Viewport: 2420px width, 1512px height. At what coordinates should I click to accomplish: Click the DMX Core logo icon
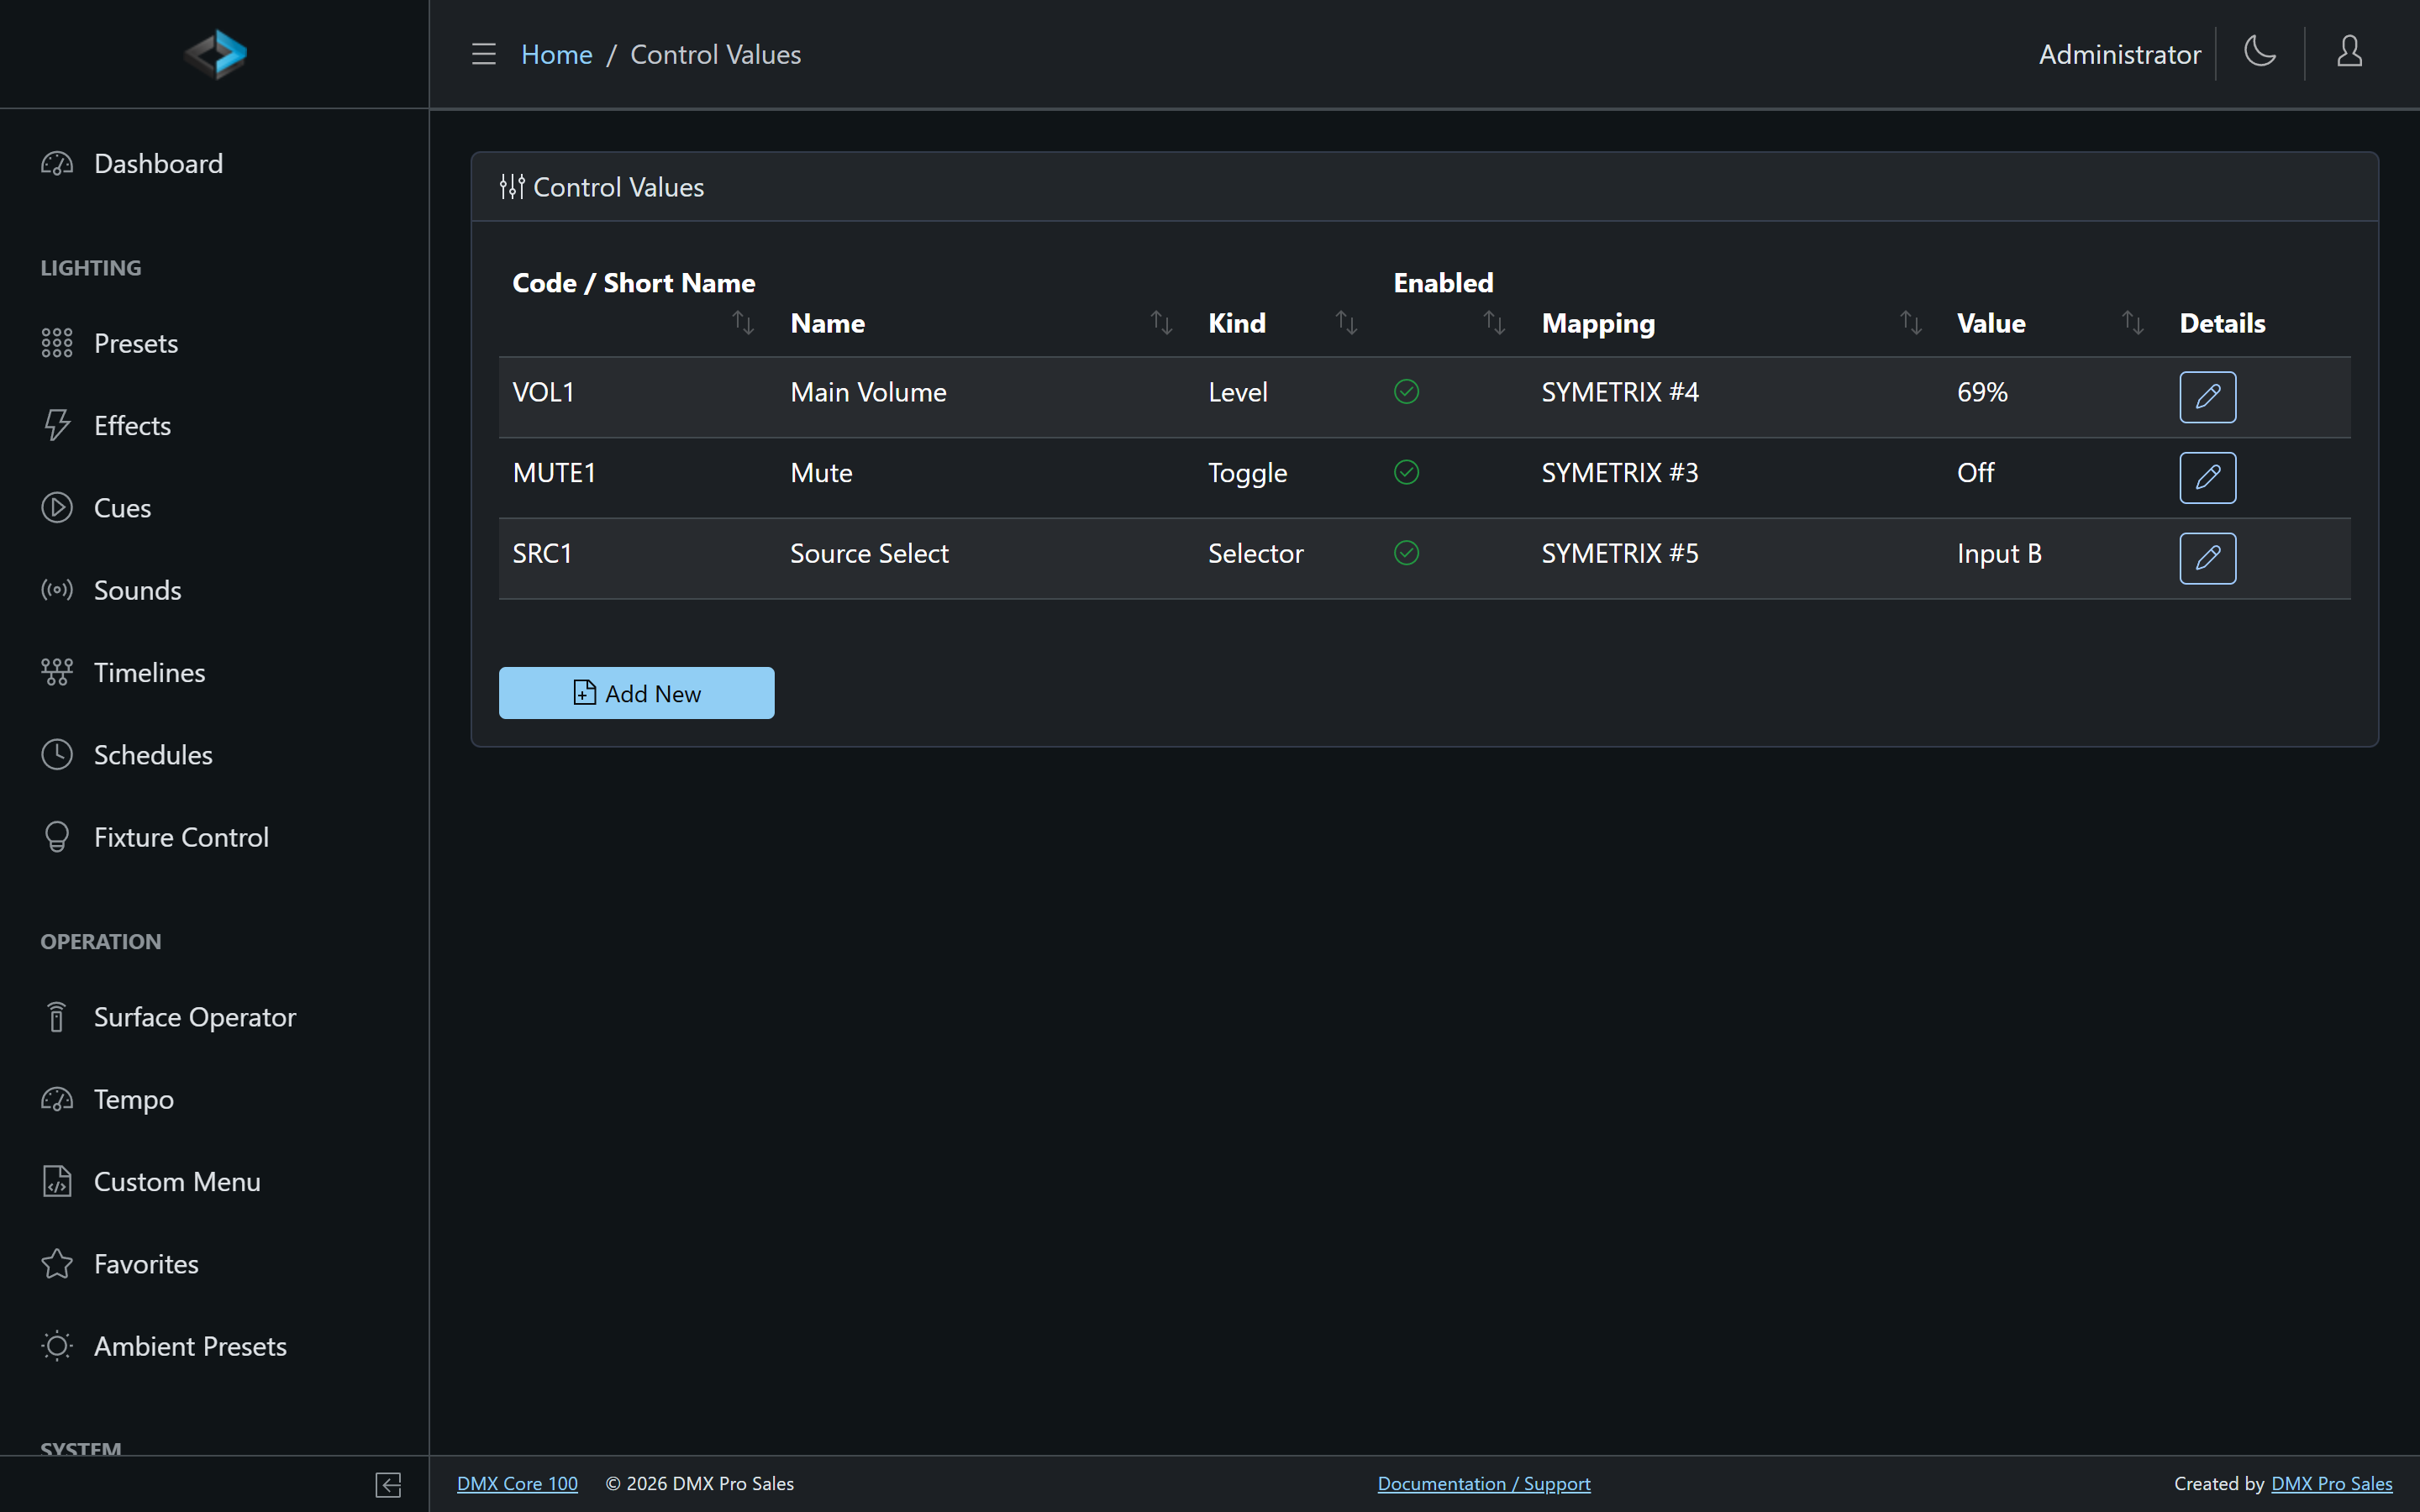(215, 54)
